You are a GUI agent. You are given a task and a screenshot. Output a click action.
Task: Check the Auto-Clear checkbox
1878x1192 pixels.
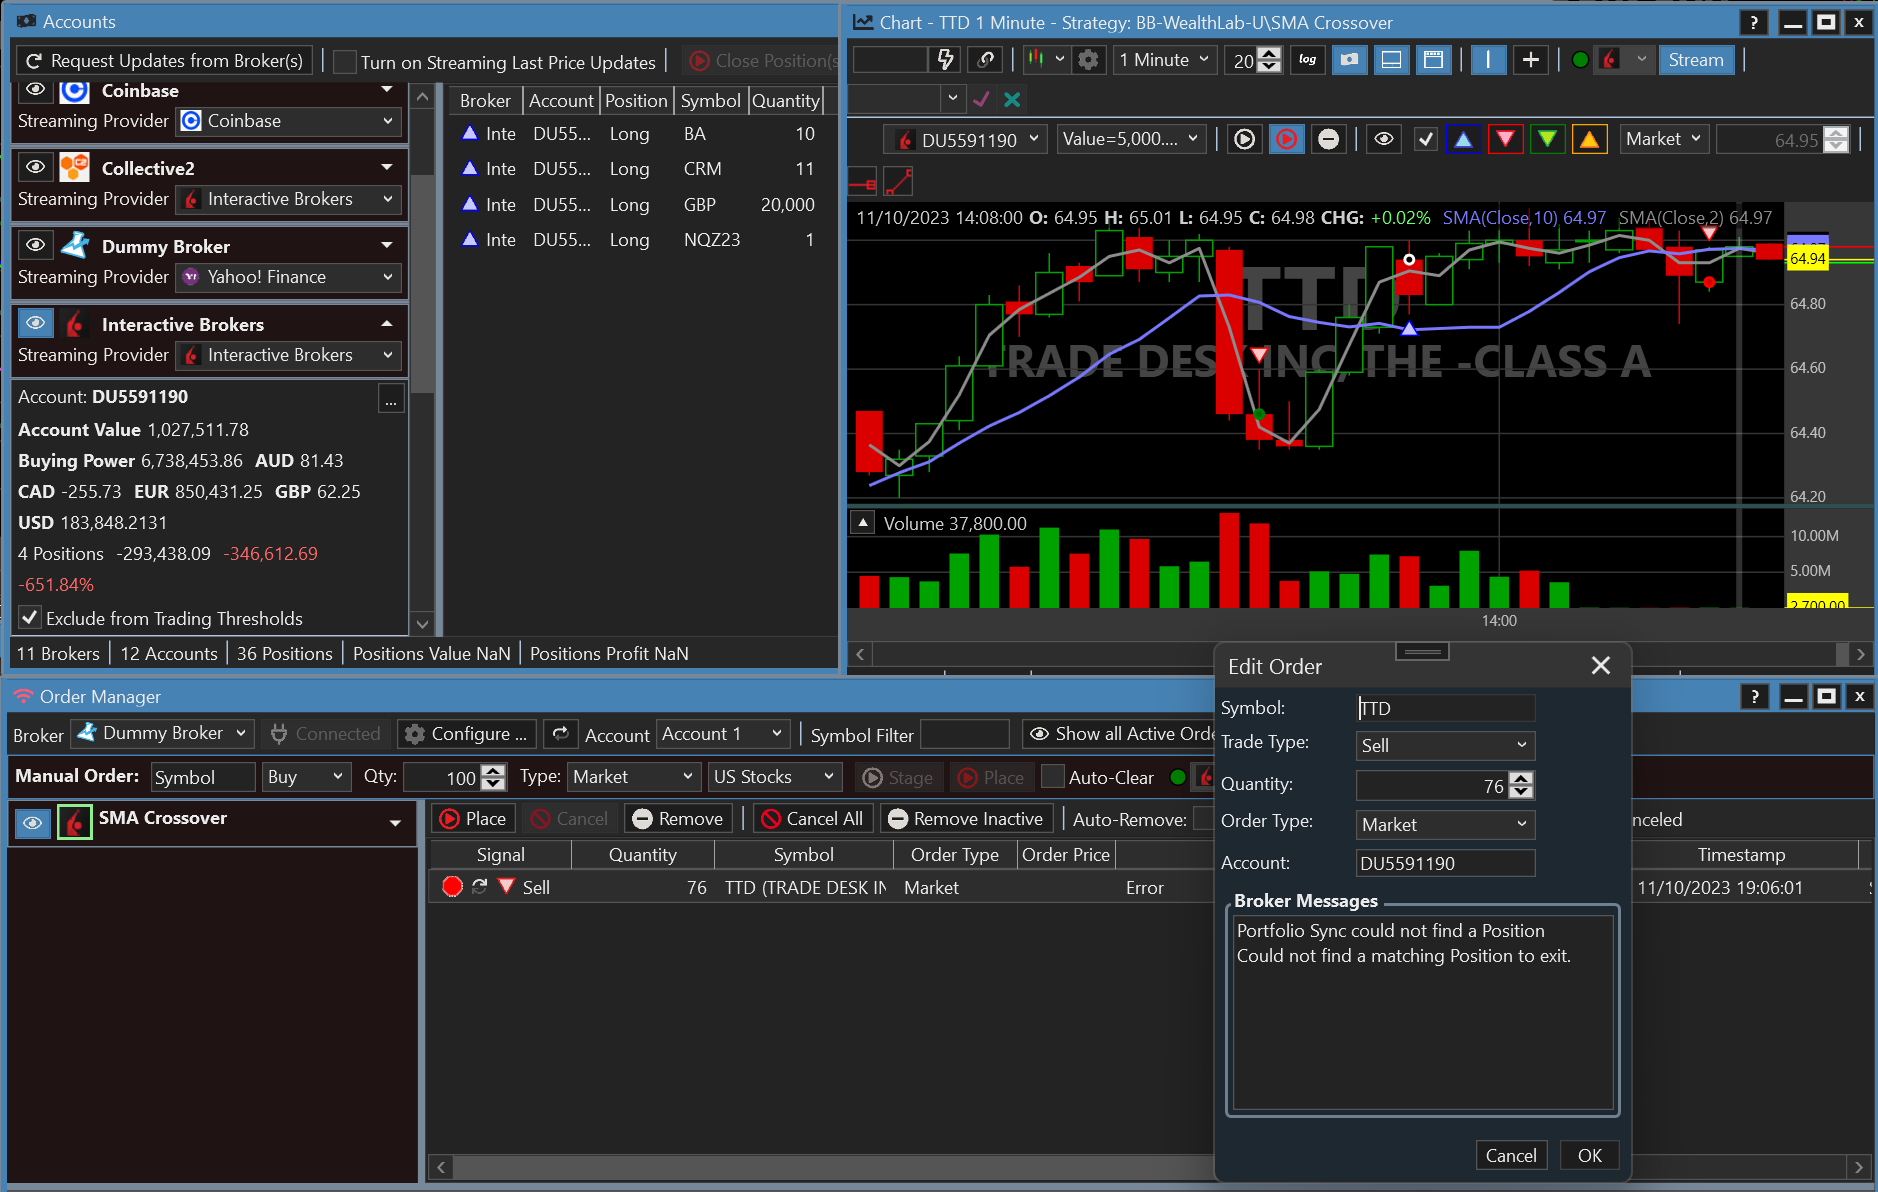(x=1052, y=777)
